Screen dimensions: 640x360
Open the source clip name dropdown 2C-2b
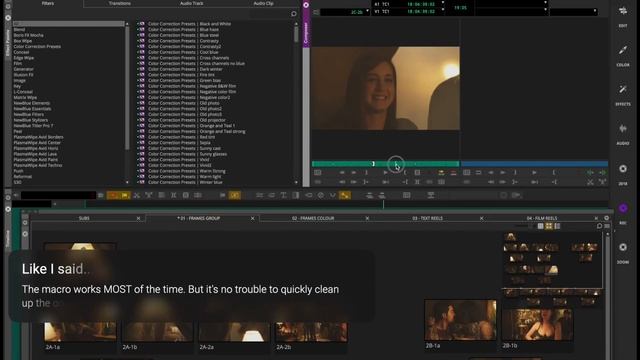pos(345,12)
